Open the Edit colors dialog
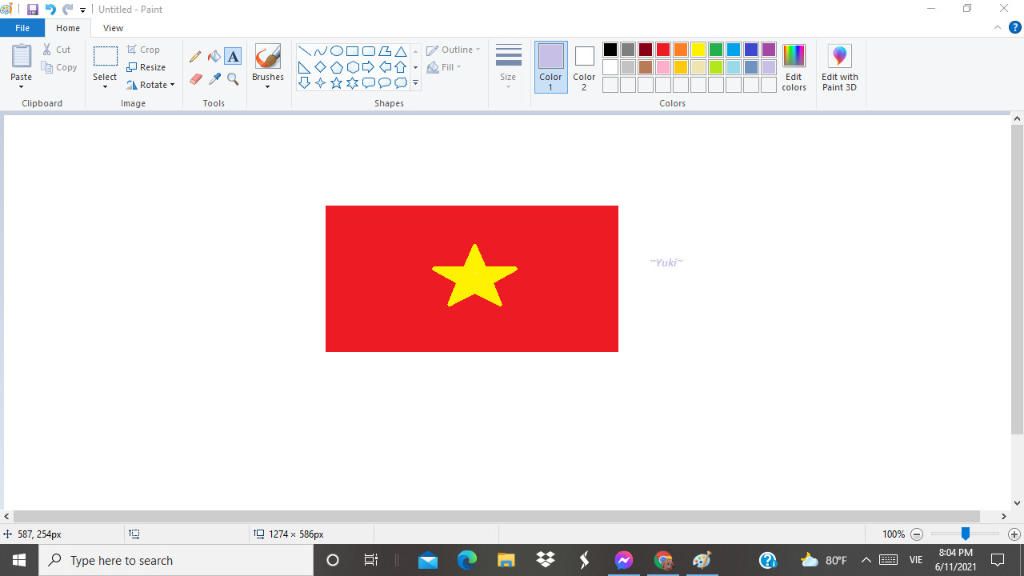 pyautogui.click(x=794, y=67)
